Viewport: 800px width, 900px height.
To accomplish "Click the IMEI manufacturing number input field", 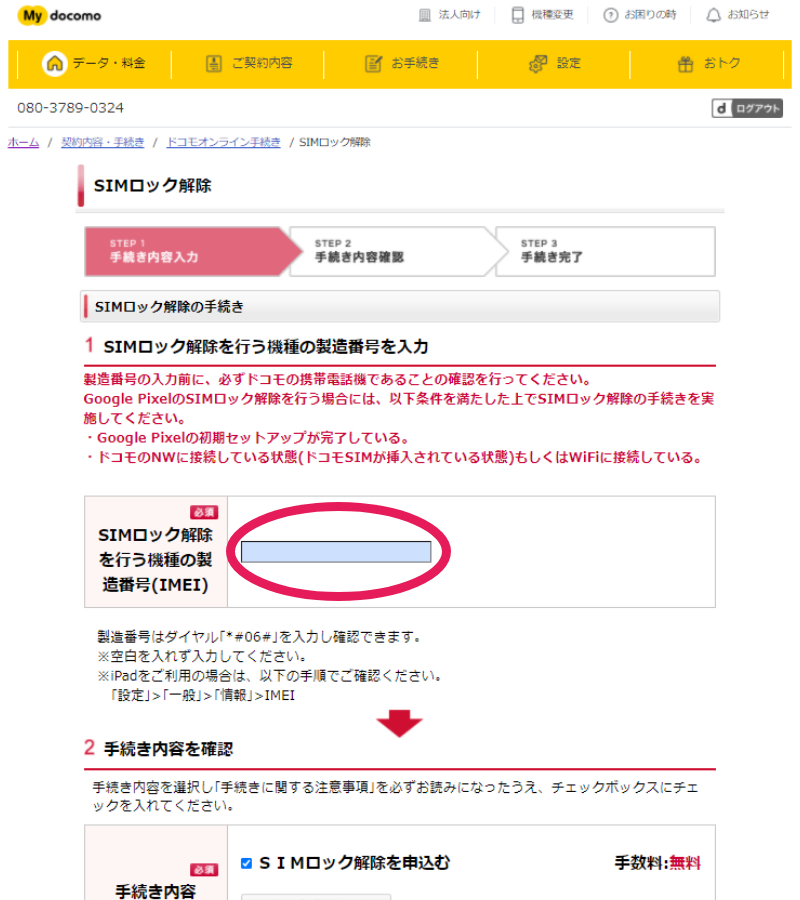I will point(334,551).
